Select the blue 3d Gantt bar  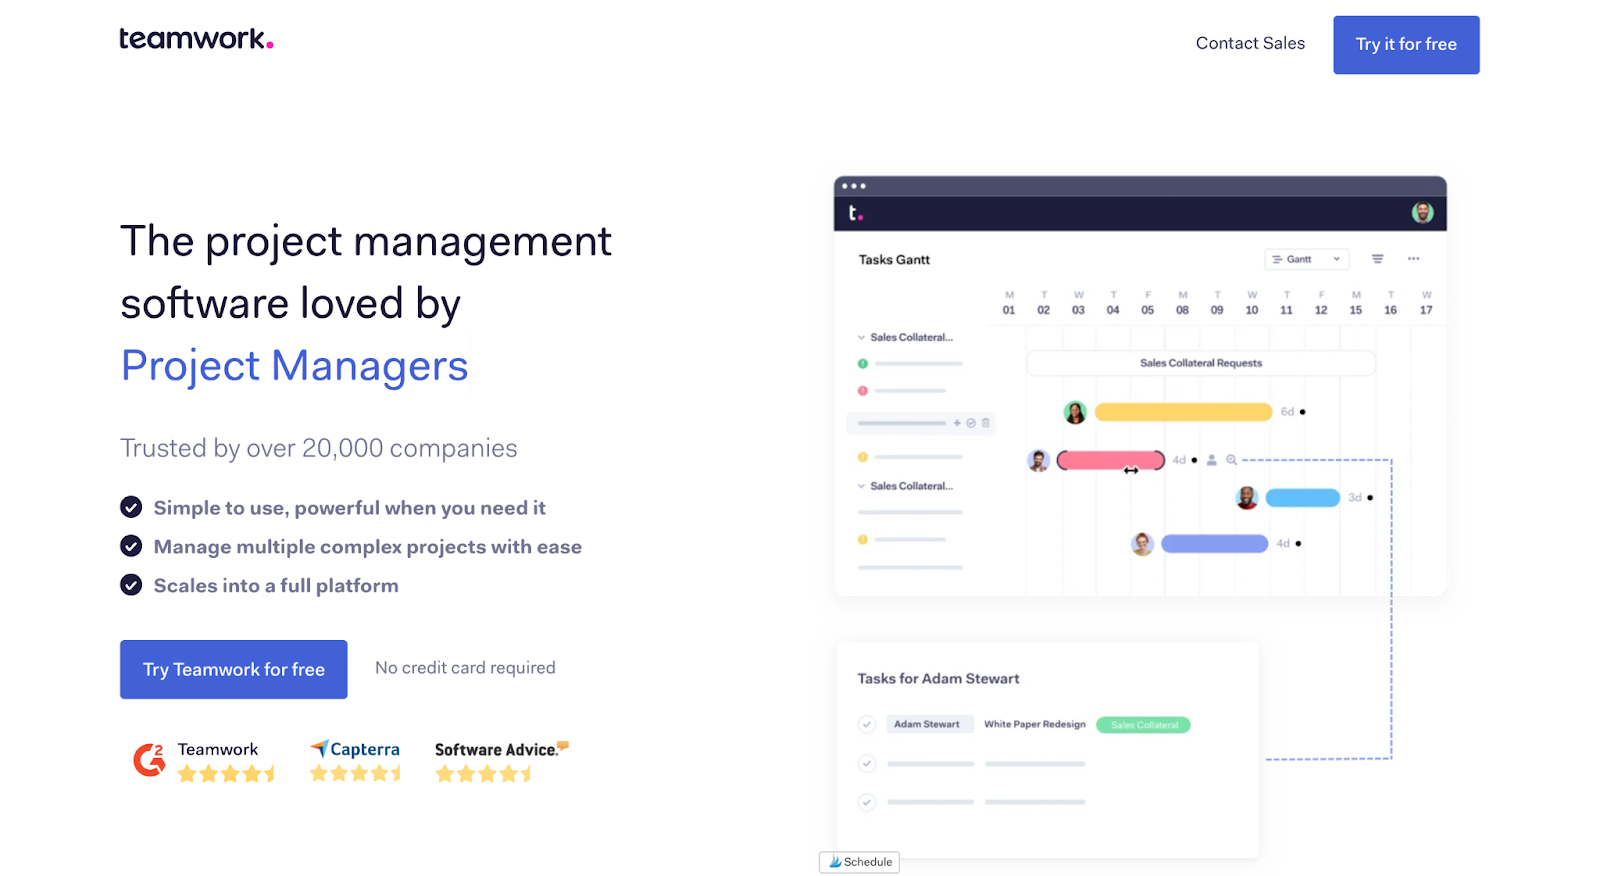tap(1302, 498)
